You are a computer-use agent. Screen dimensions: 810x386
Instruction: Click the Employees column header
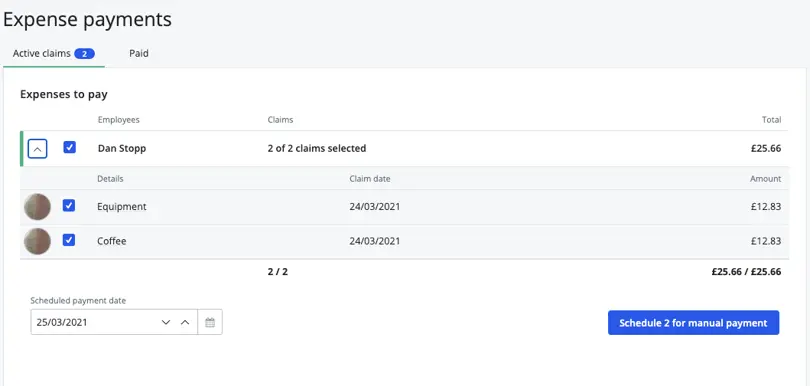pyautogui.click(x=119, y=120)
